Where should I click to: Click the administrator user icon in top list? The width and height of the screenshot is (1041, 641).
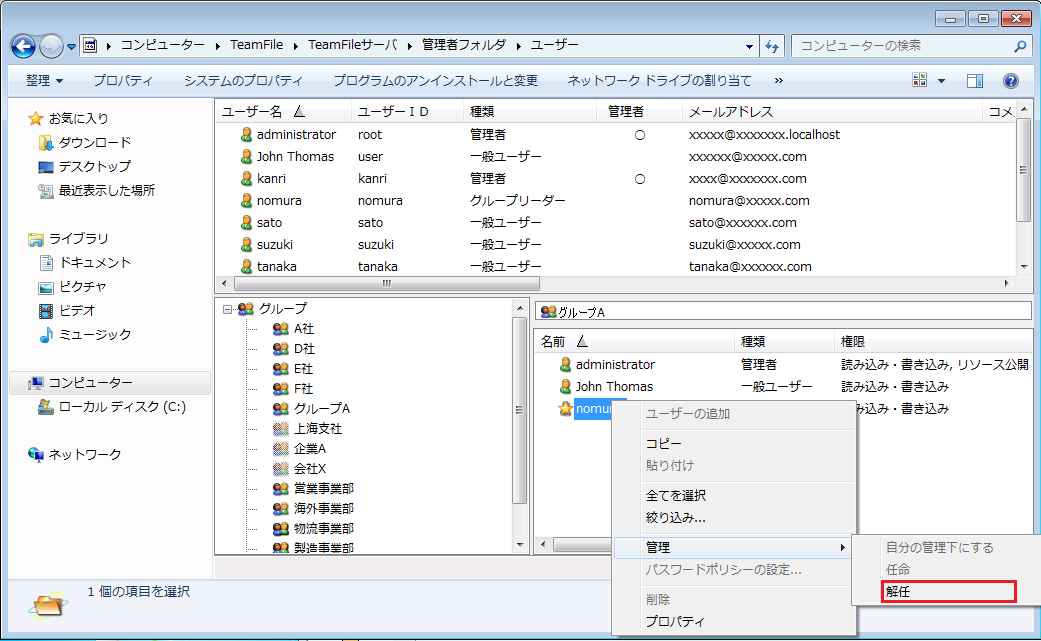246,135
